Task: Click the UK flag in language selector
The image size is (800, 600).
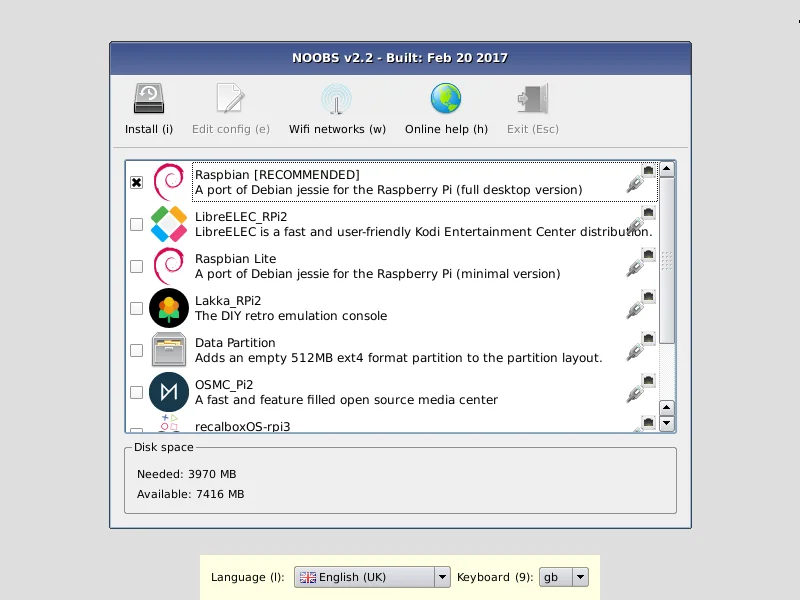Action: (x=308, y=577)
